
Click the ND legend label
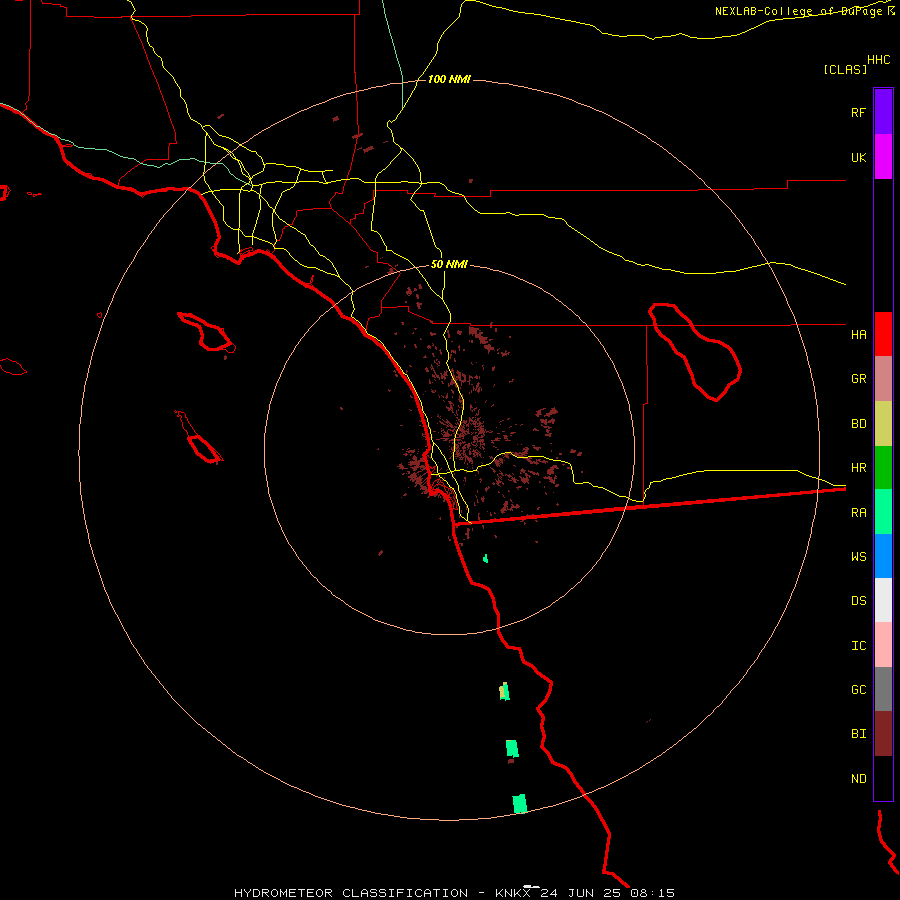click(x=858, y=779)
